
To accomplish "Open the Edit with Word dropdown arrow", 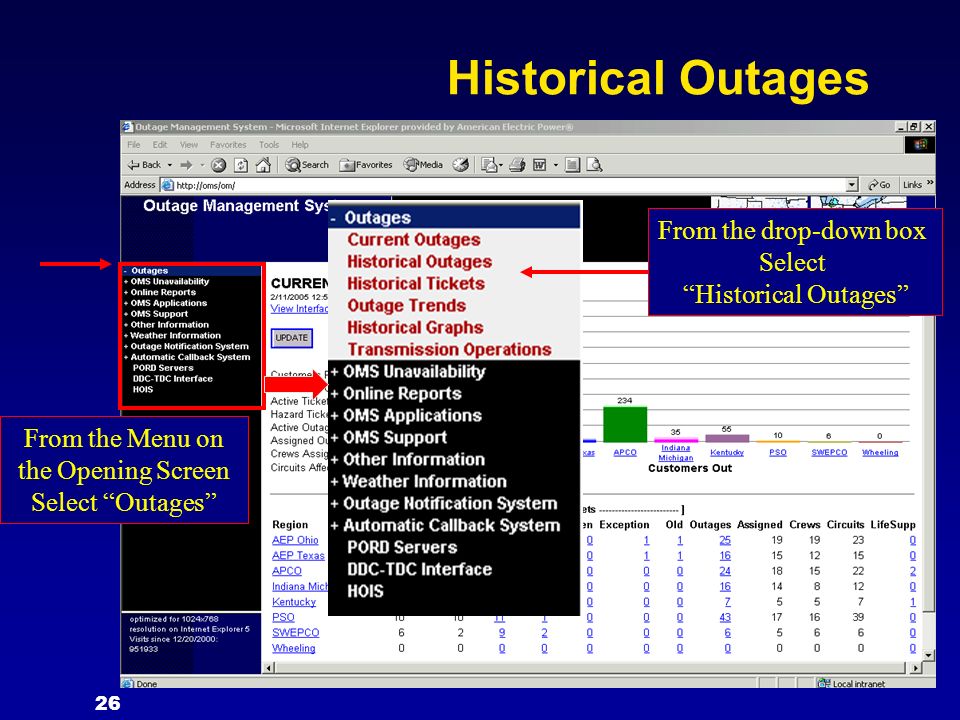I will click(555, 165).
